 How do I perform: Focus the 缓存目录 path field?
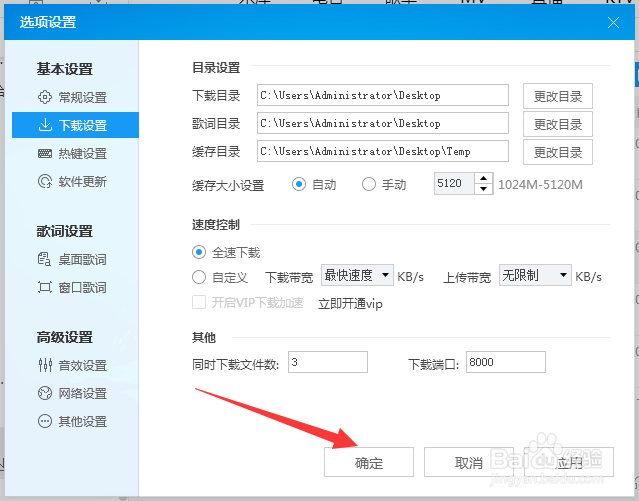click(x=383, y=151)
